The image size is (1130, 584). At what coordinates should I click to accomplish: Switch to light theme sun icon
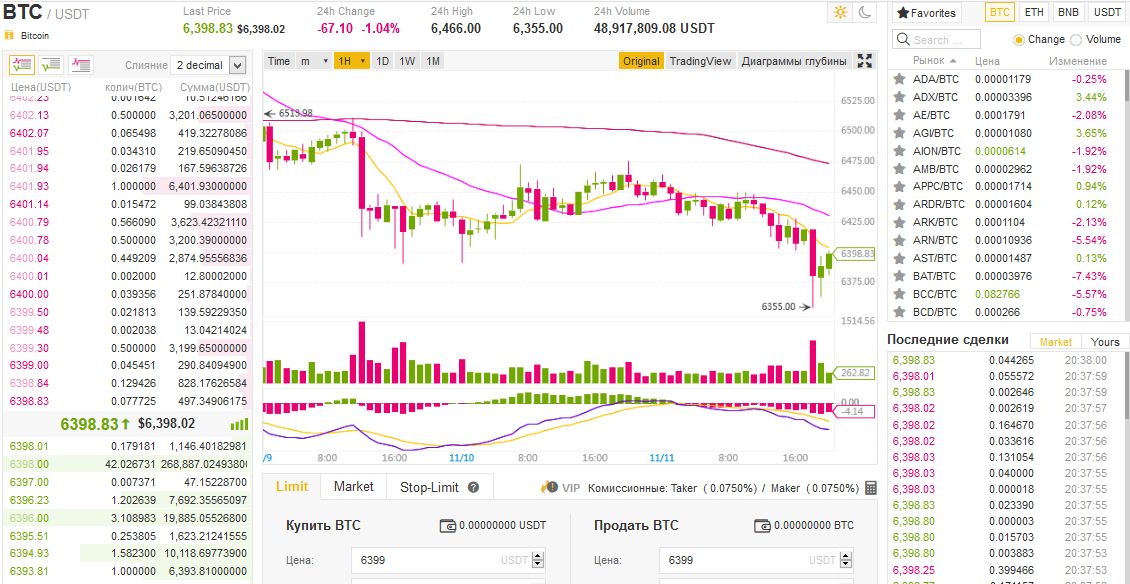(840, 13)
